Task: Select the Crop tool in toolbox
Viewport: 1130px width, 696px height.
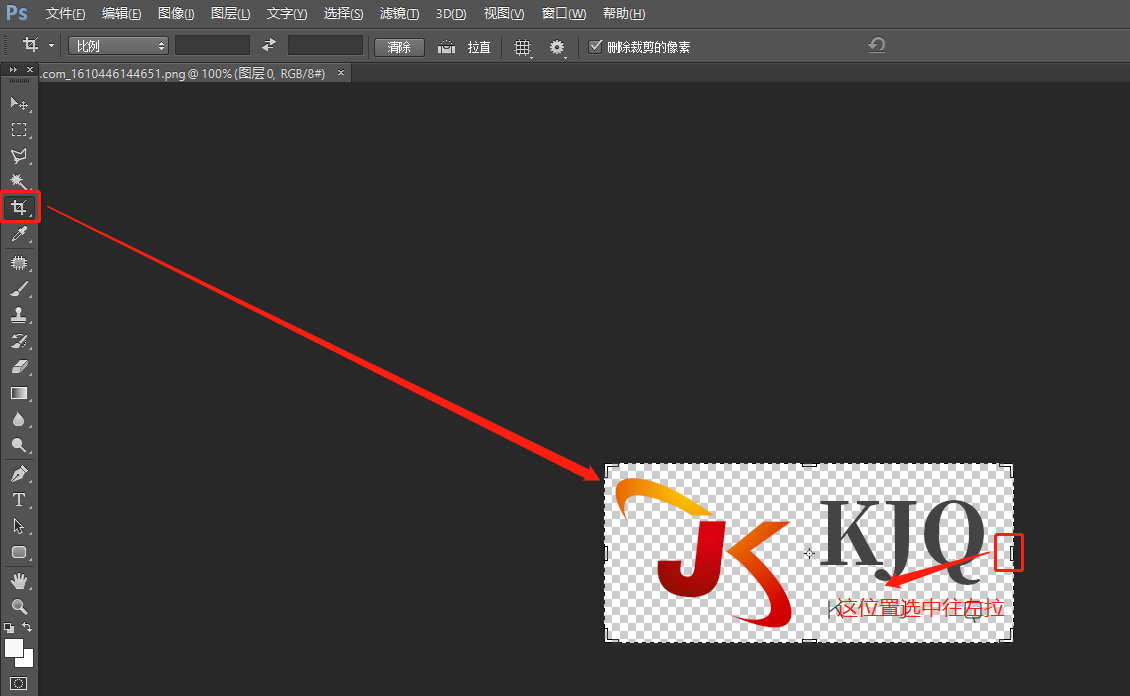Action: 19,208
